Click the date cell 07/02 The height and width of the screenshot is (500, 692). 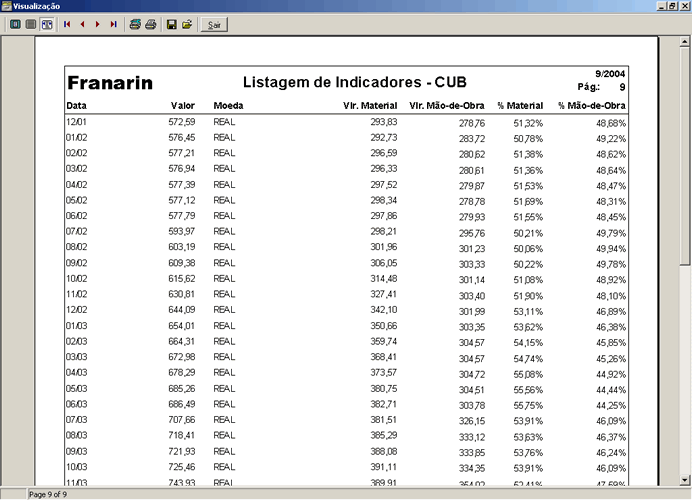point(76,231)
